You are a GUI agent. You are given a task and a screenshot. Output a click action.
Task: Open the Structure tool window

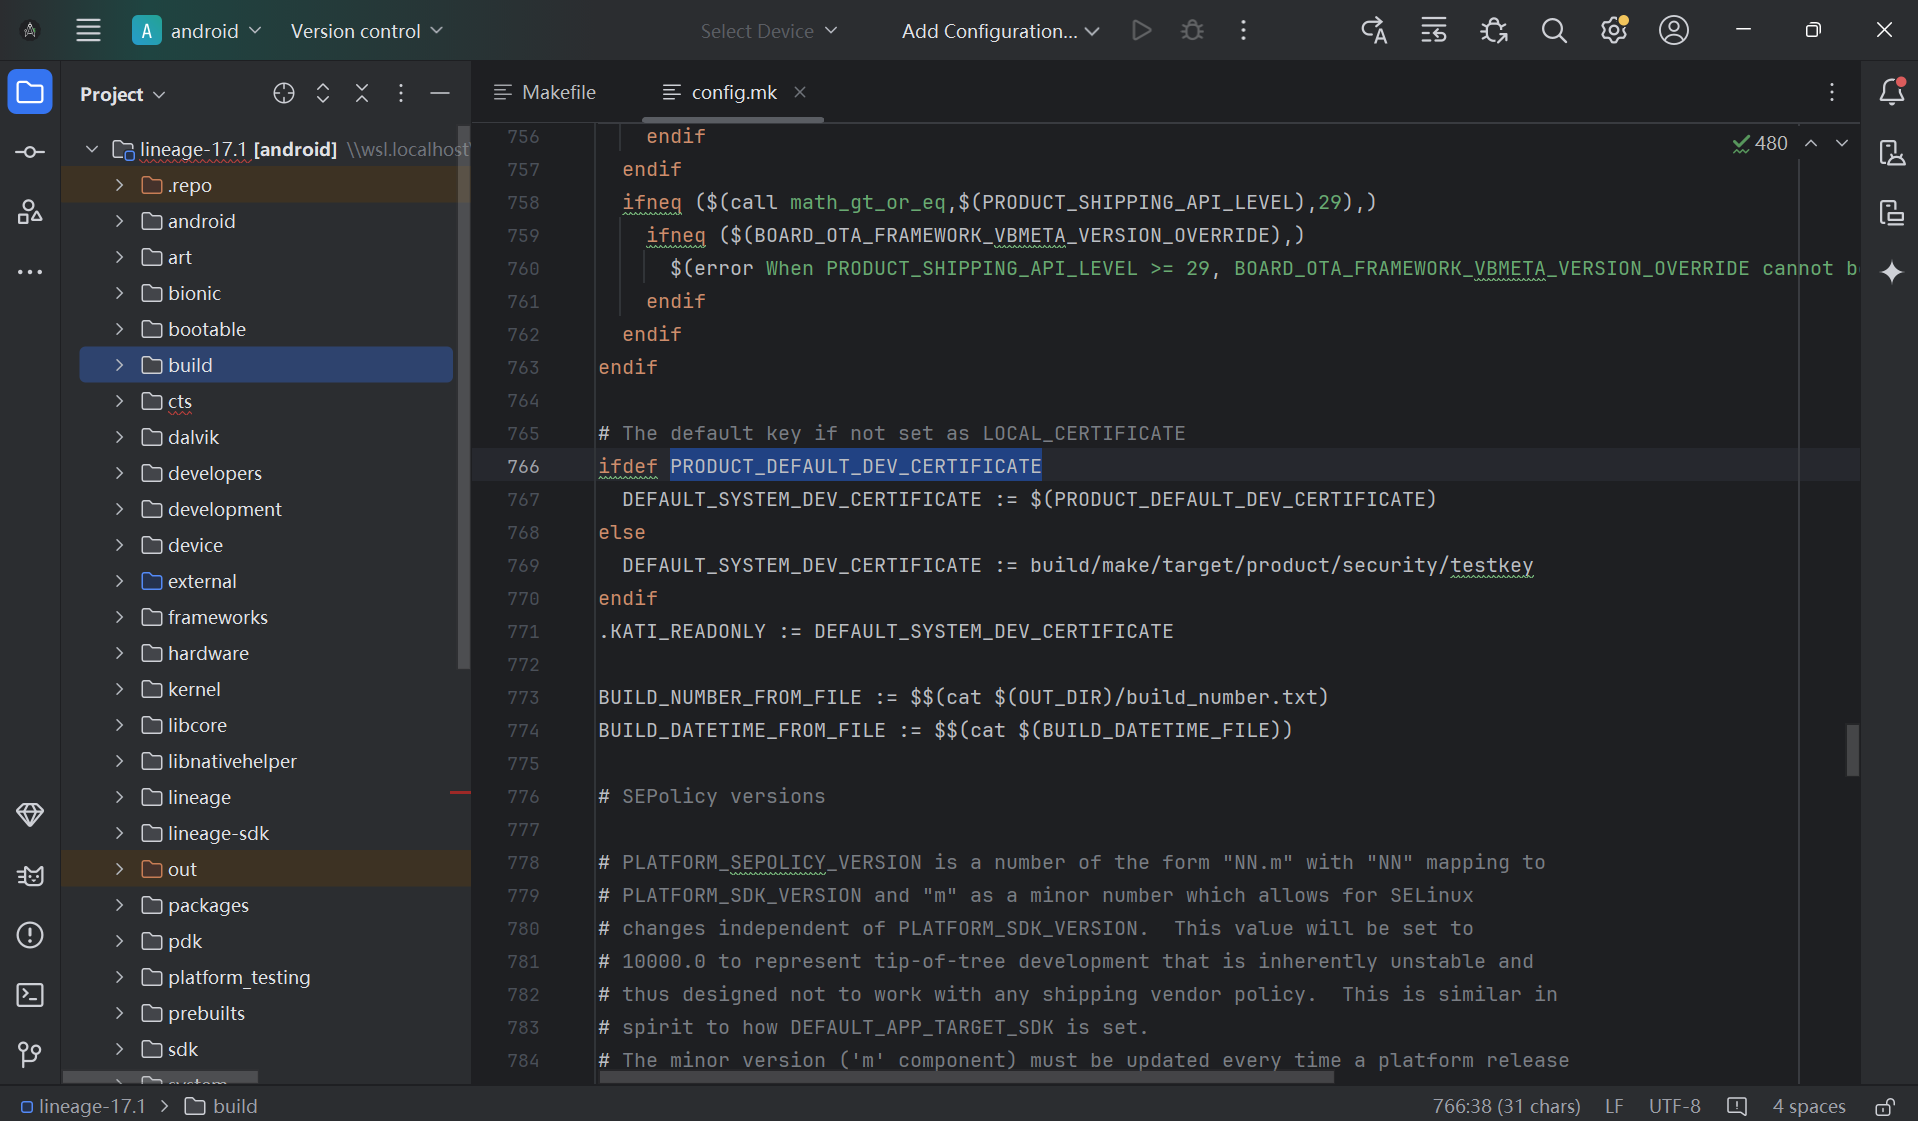[x=30, y=211]
